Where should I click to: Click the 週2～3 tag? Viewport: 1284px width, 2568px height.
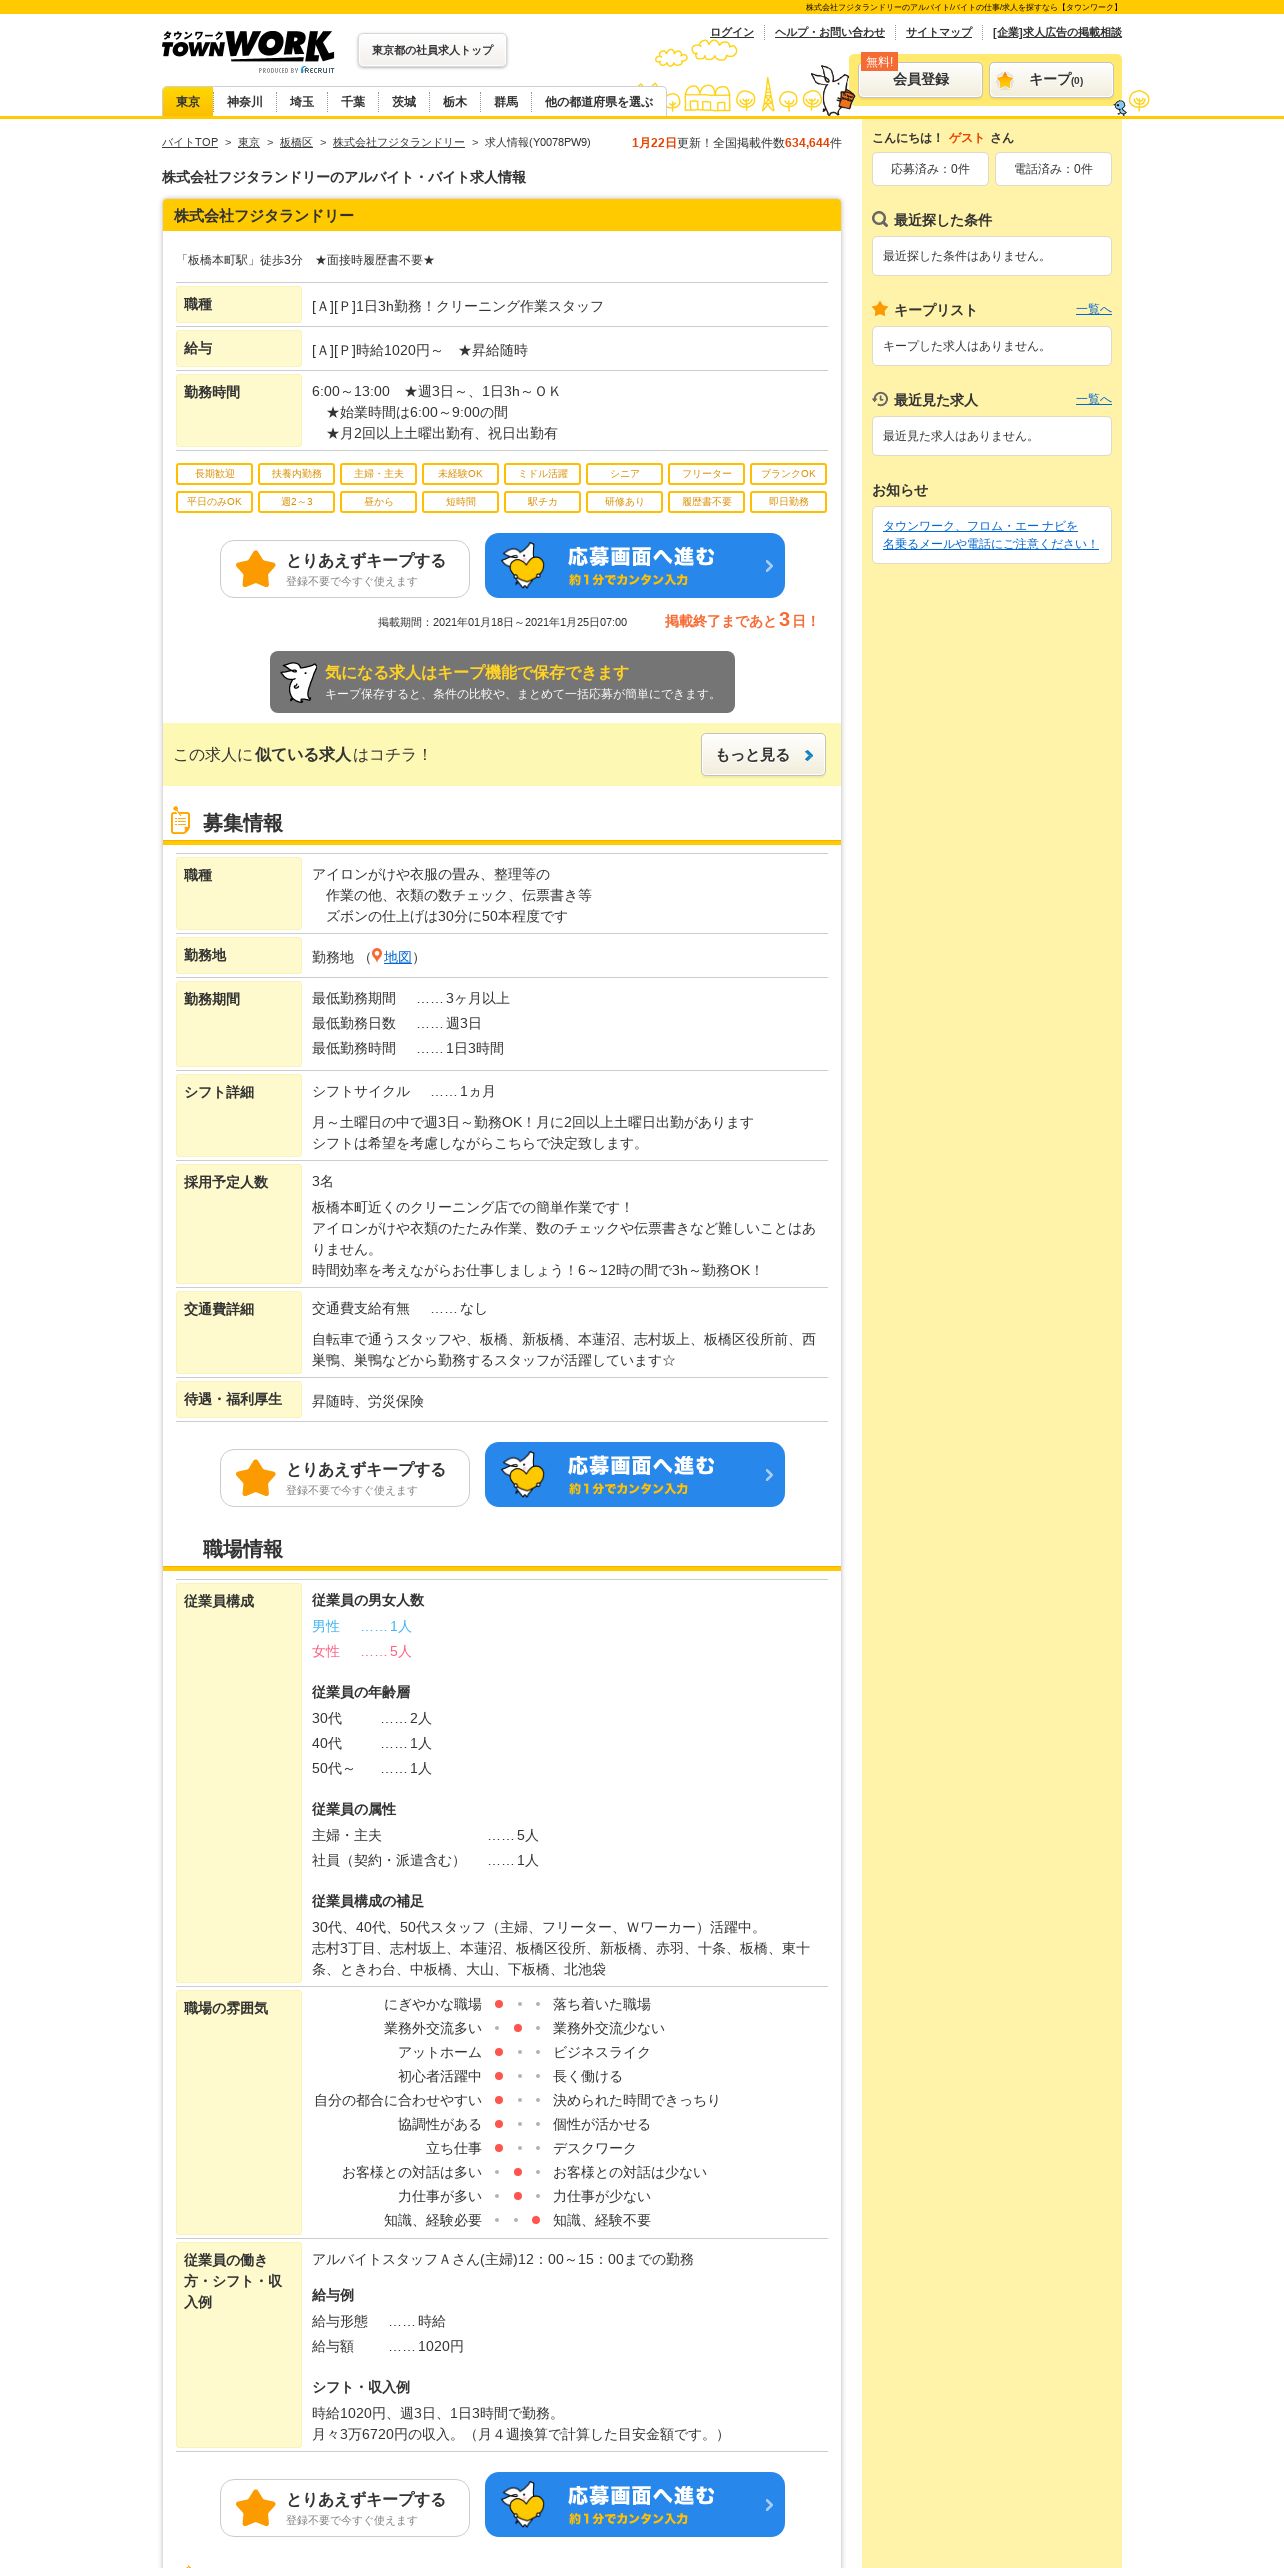click(297, 502)
